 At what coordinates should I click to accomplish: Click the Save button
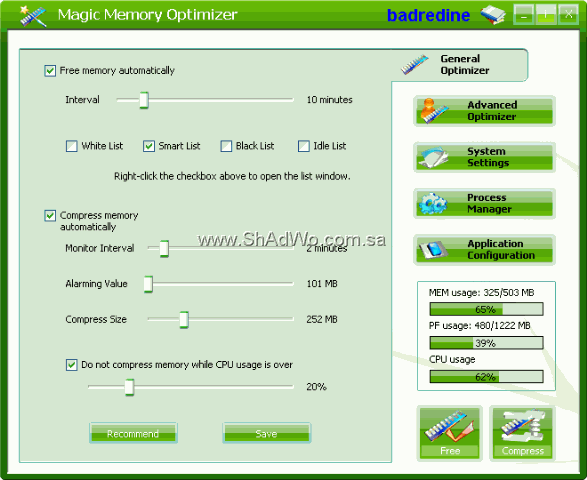[x=267, y=434]
